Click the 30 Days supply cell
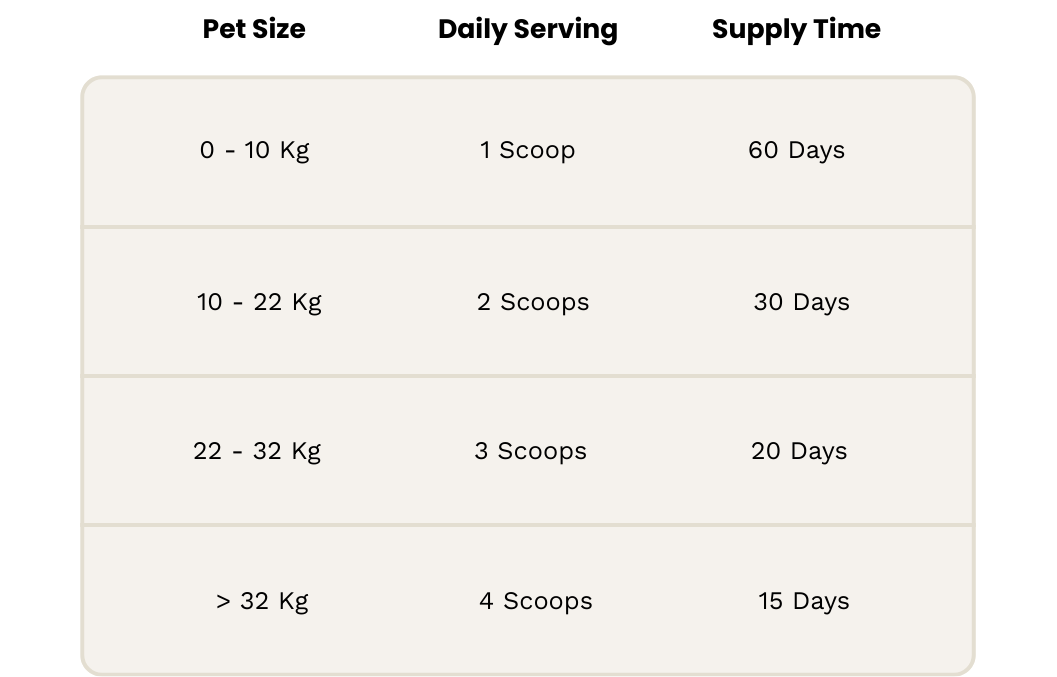Image resolution: width=1057 pixels, height=677 pixels. point(801,302)
